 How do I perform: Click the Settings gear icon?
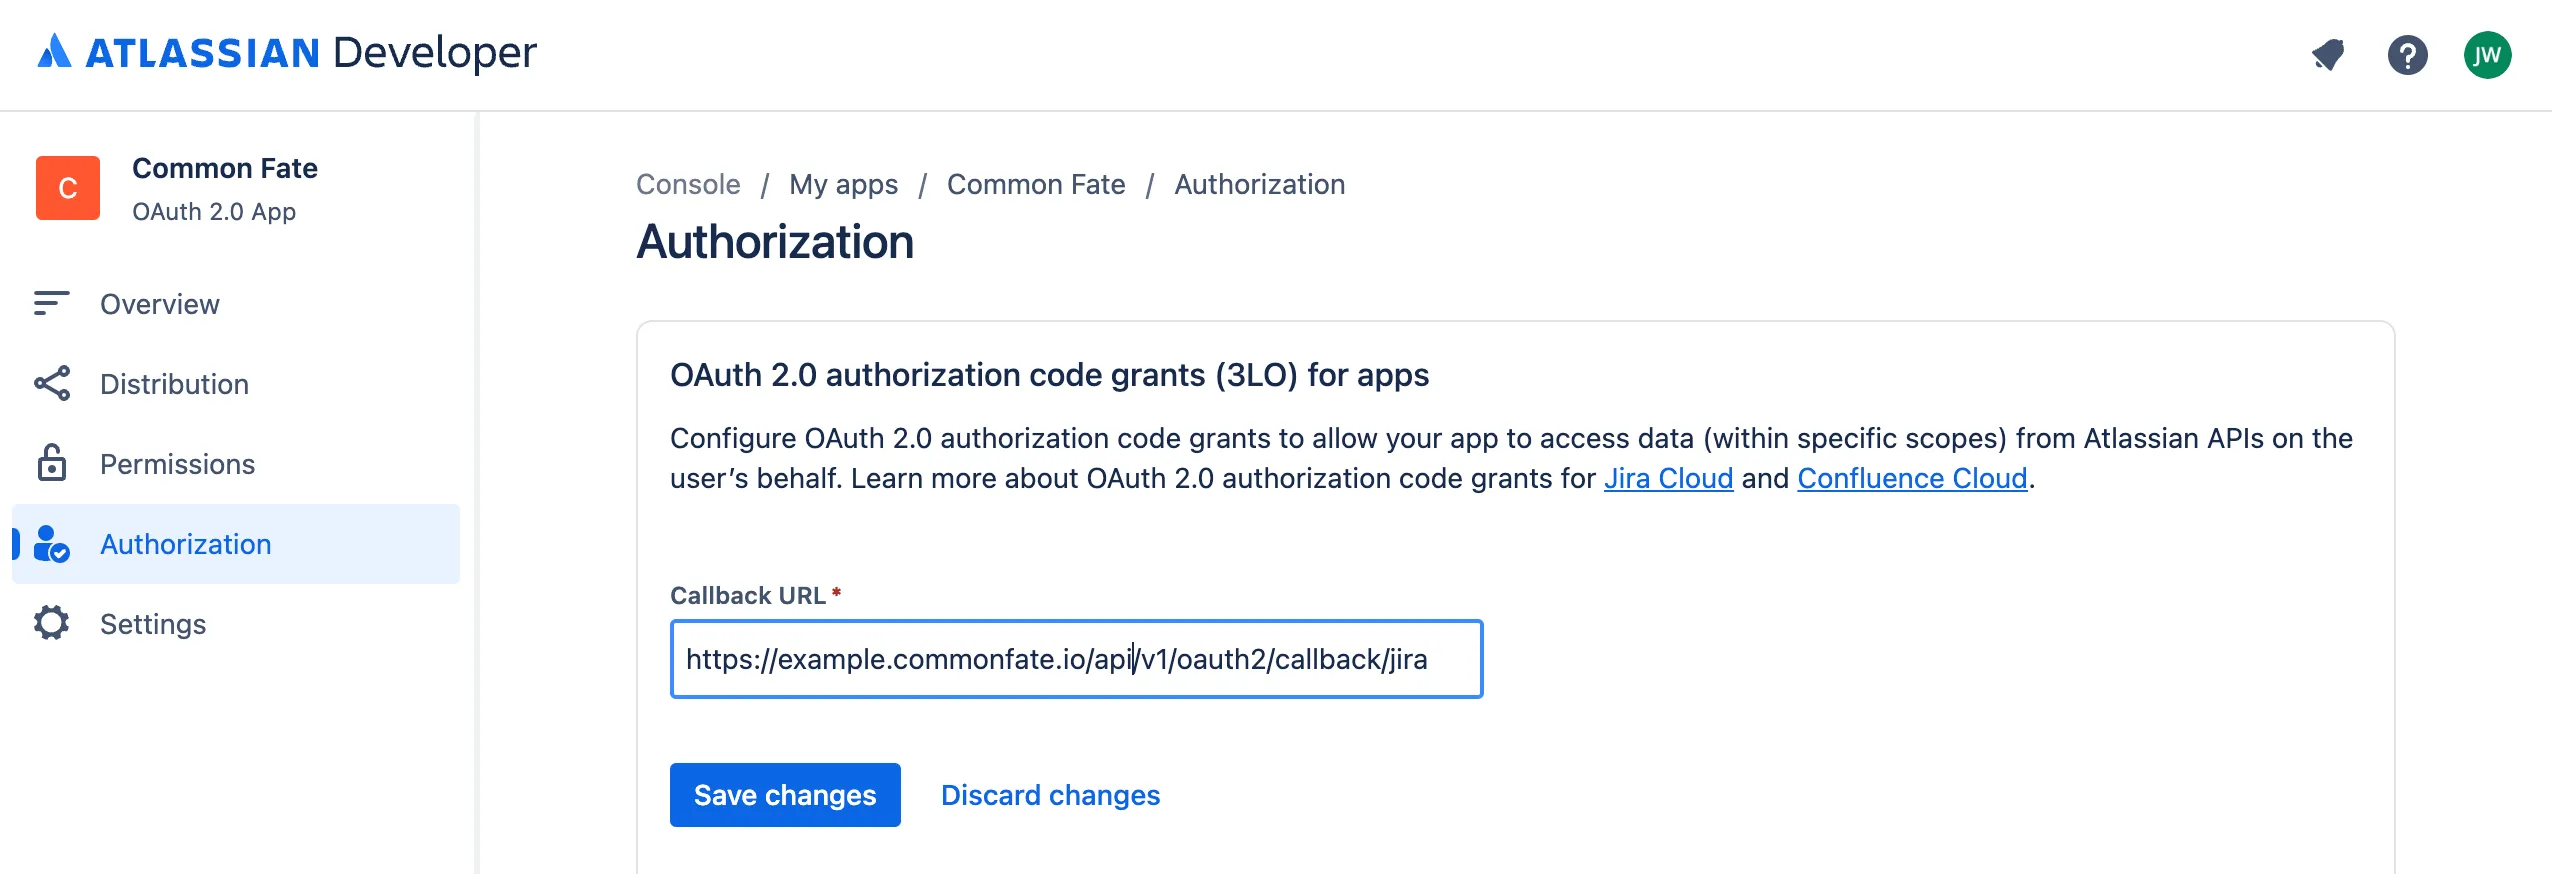coord(52,623)
